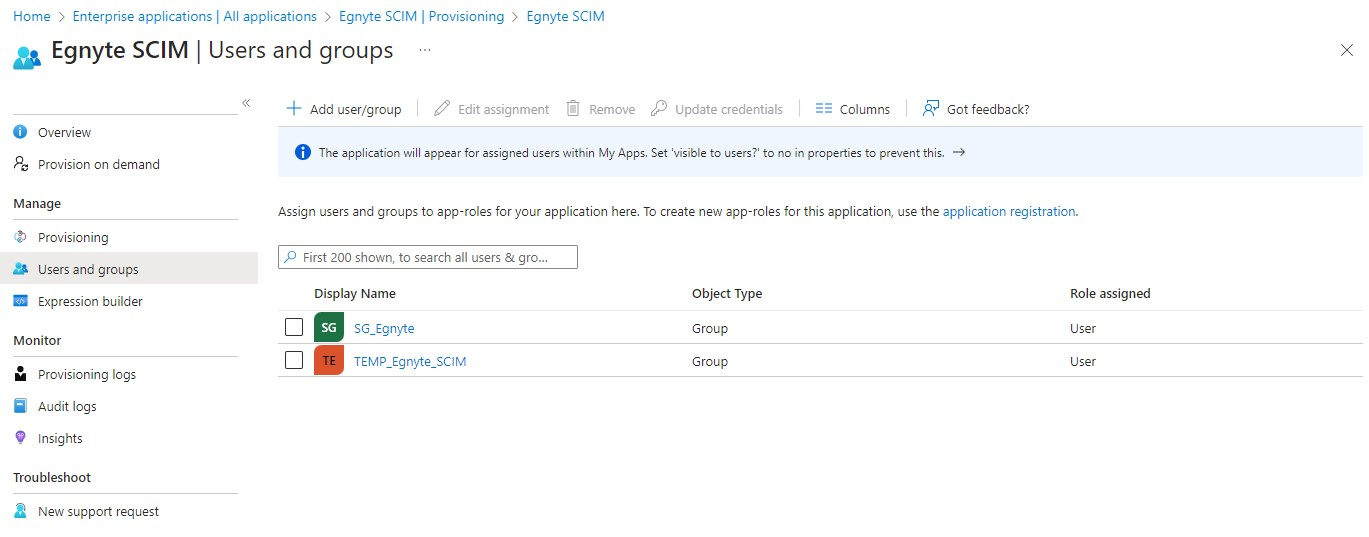Click the orange TE avatar
The width and height of the screenshot is (1369, 537).
click(x=329, y=360)
